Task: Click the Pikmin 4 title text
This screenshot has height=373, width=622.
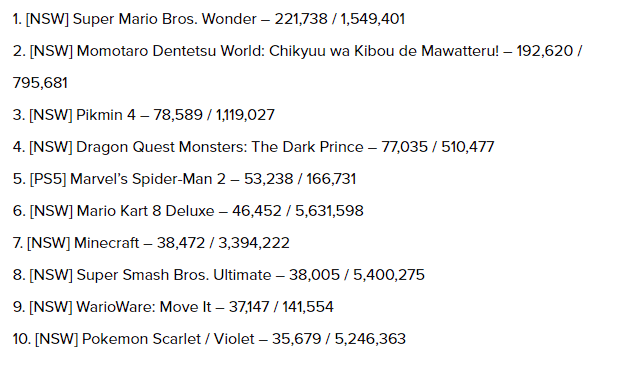Action: click(x=106, y=115)
